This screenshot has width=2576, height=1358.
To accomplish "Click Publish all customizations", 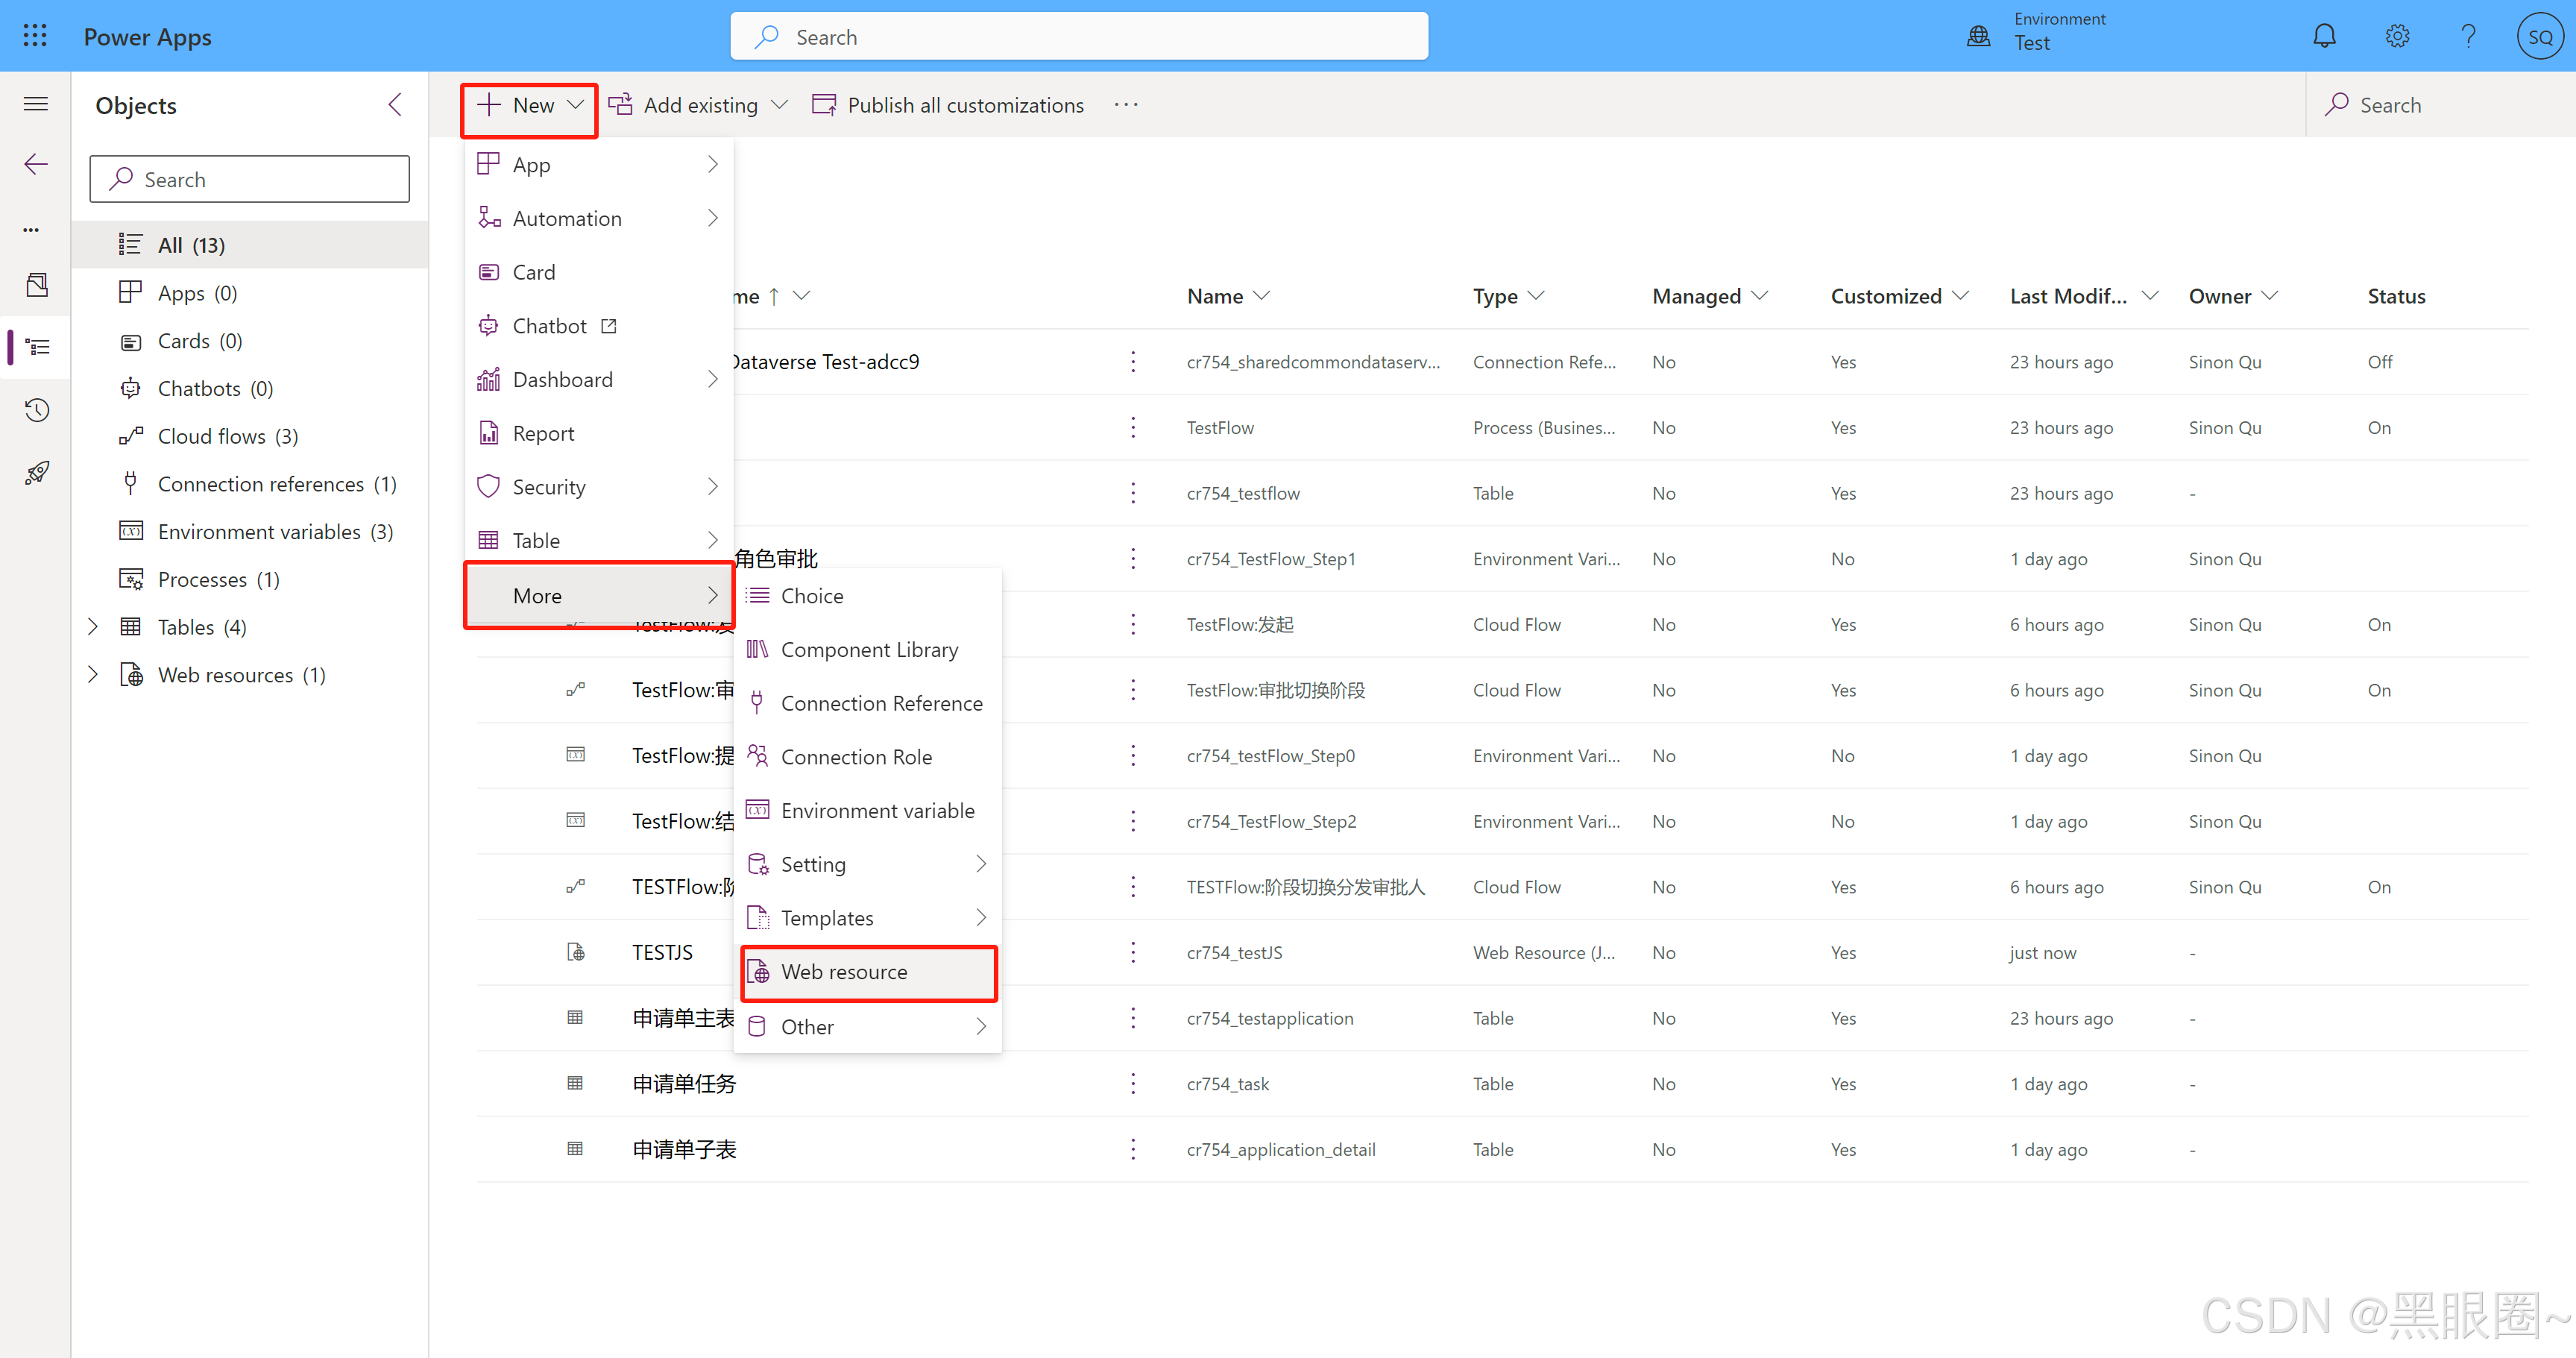I will coord(948,104).
